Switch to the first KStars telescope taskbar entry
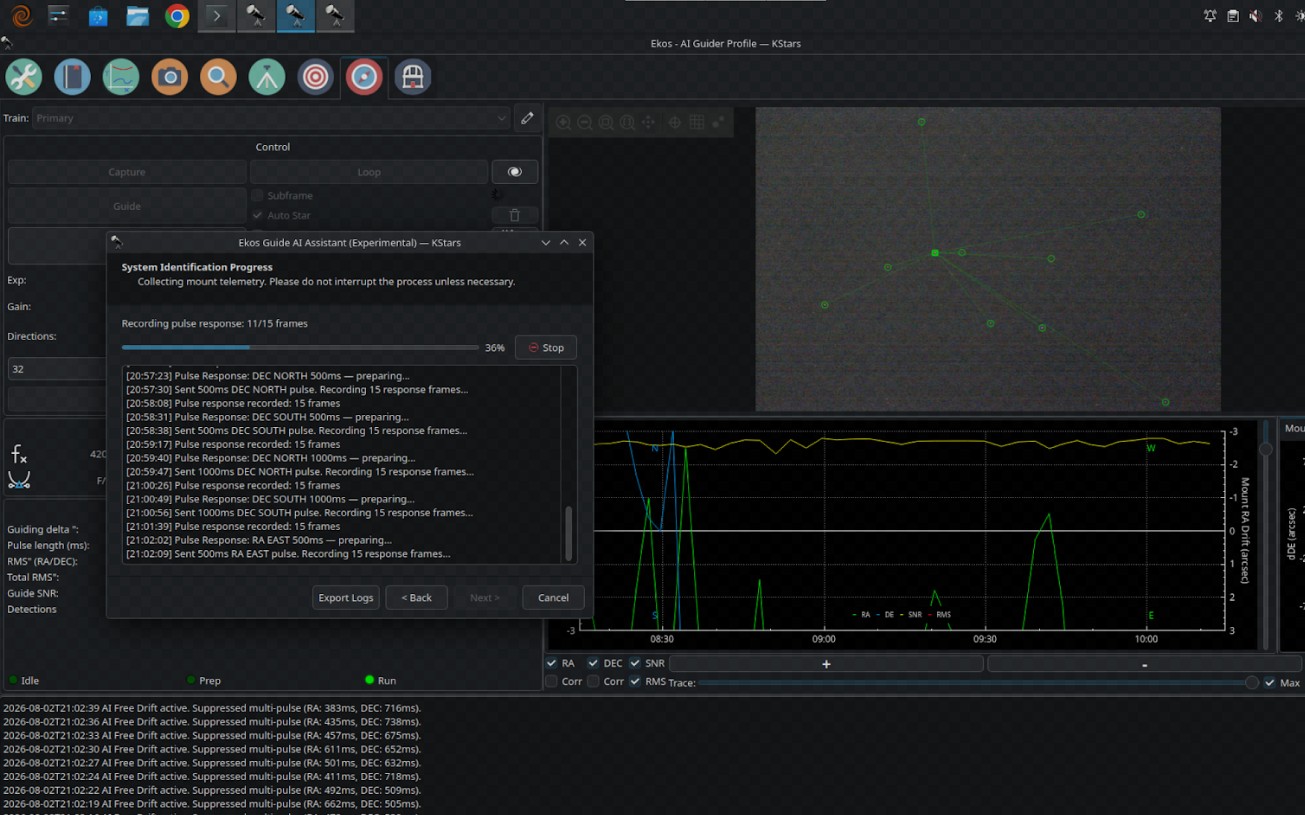Screen dimensions: 1305x815 [256, 16]
